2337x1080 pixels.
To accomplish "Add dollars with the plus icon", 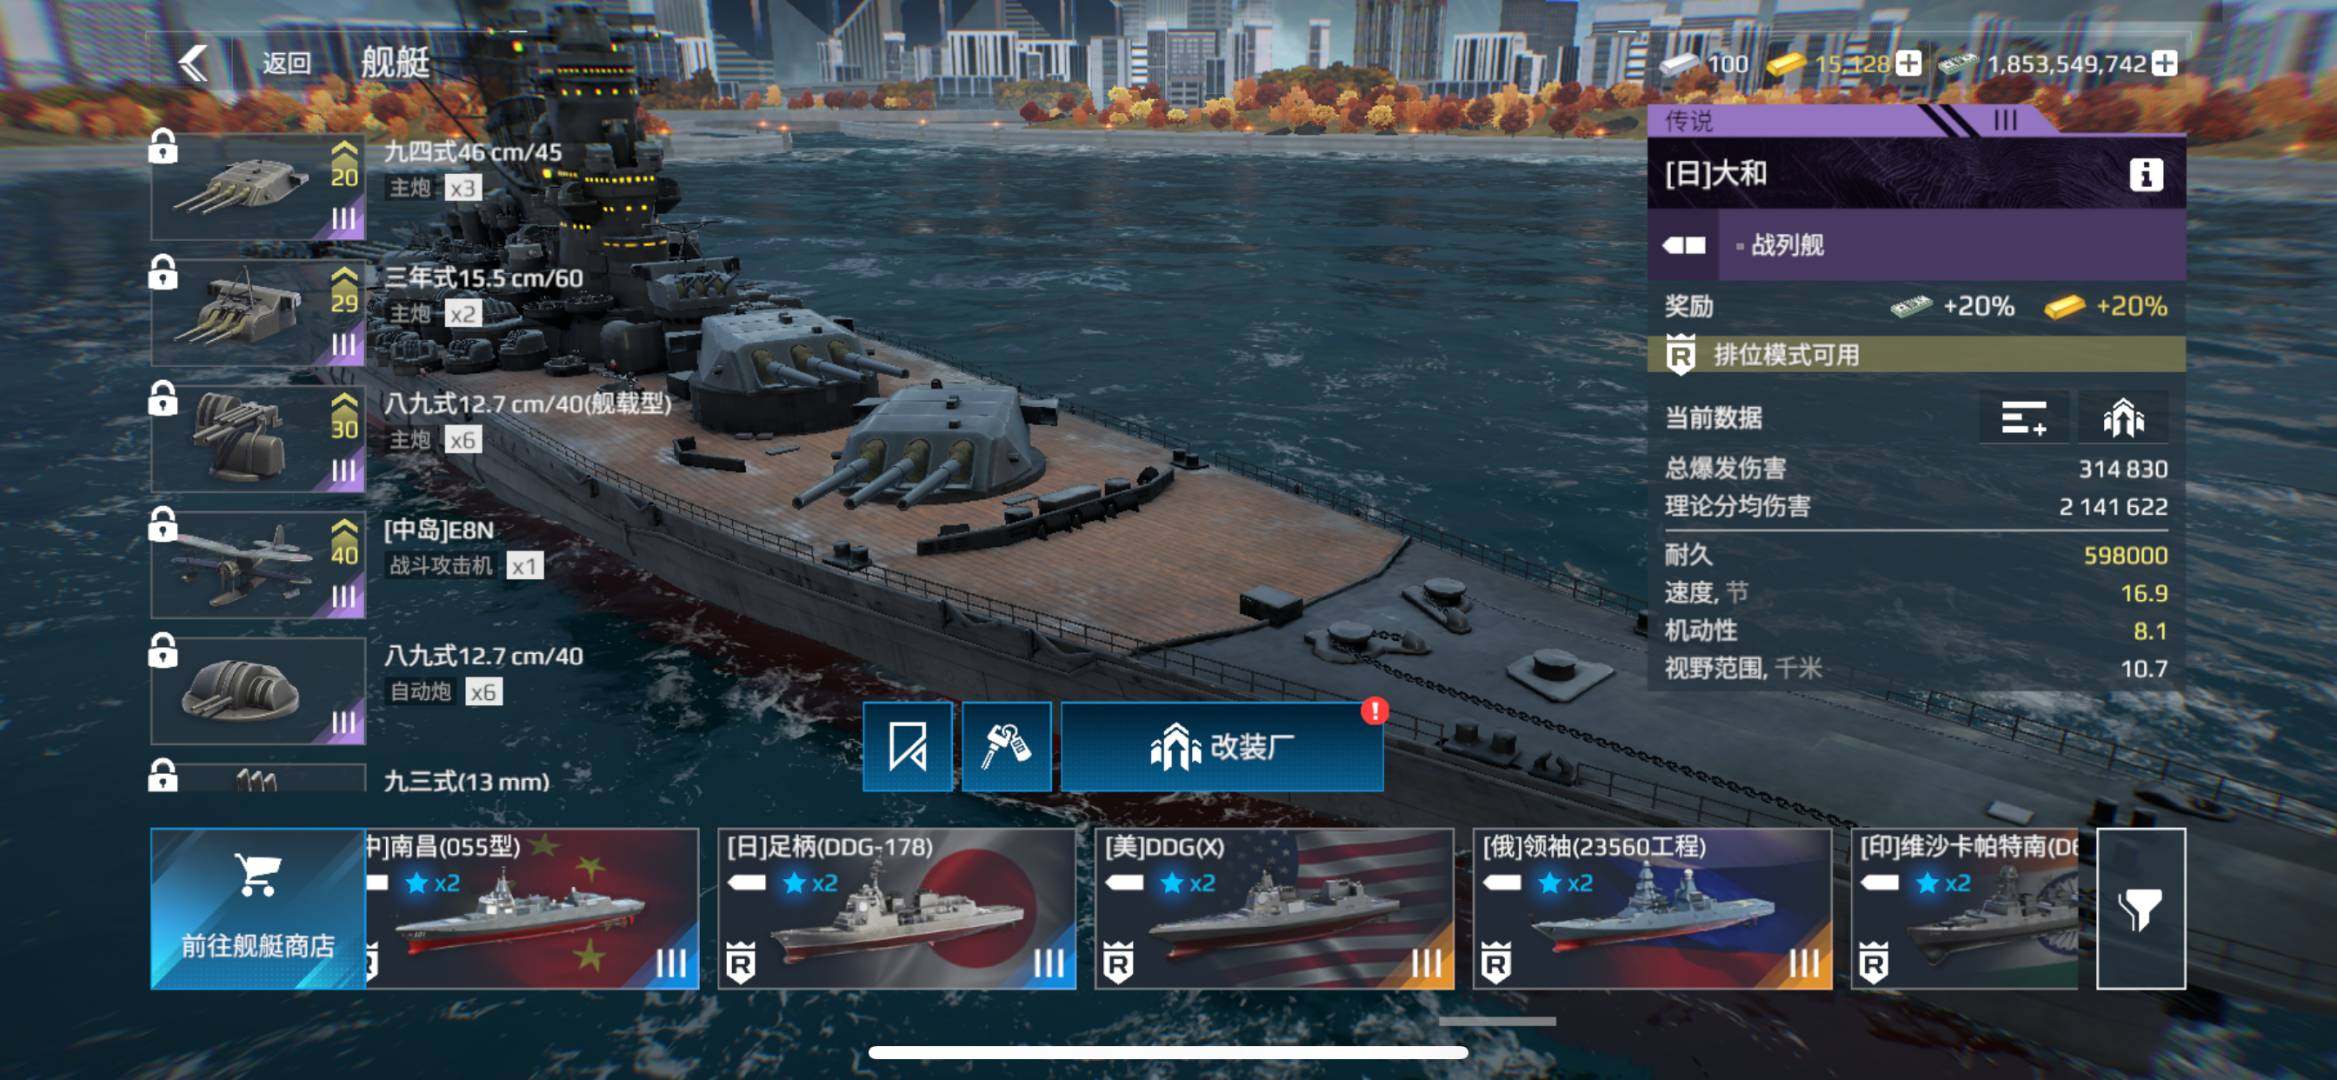I will (2165, 64).
